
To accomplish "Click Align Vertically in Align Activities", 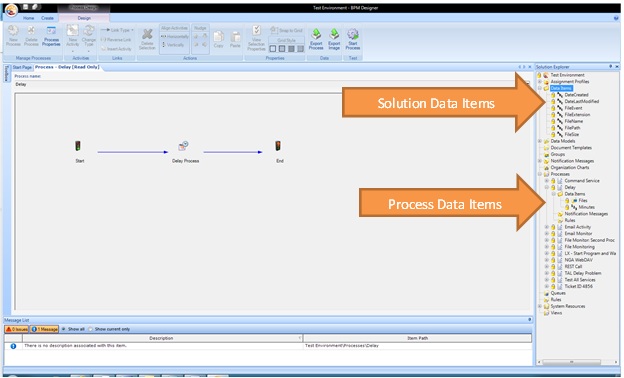I will [173, 45].
